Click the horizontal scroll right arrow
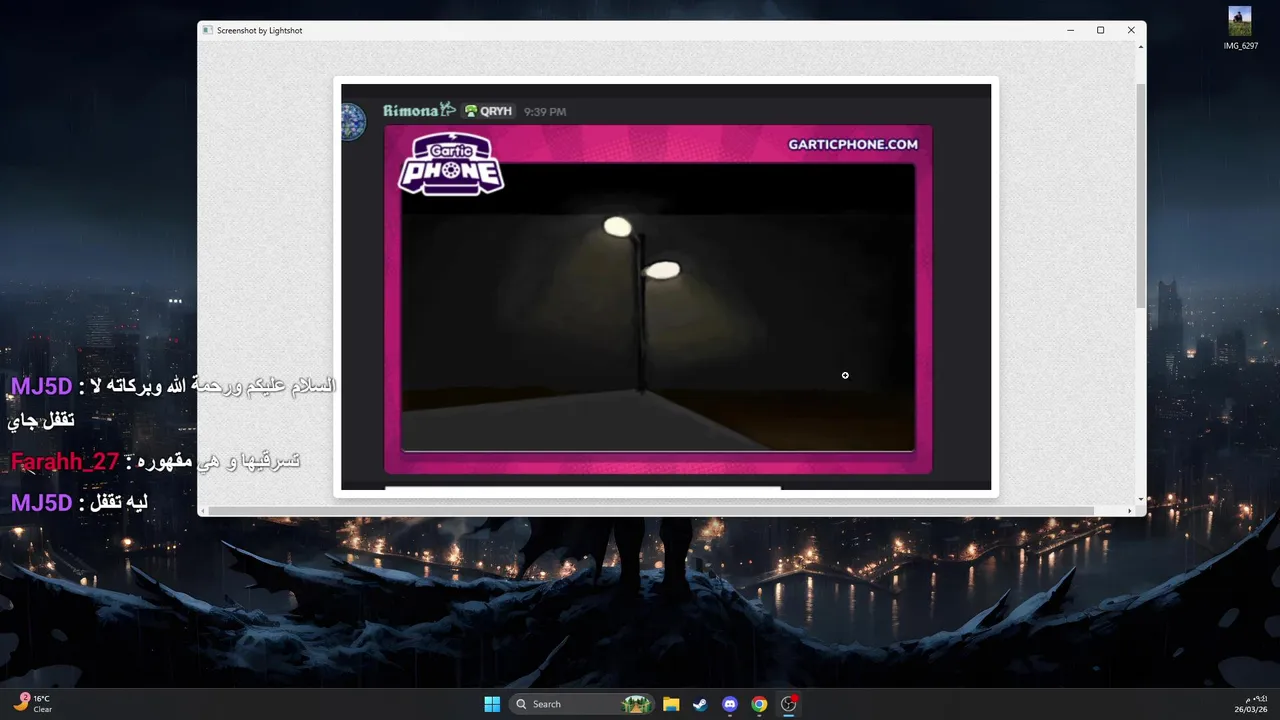 point(1131,511)
